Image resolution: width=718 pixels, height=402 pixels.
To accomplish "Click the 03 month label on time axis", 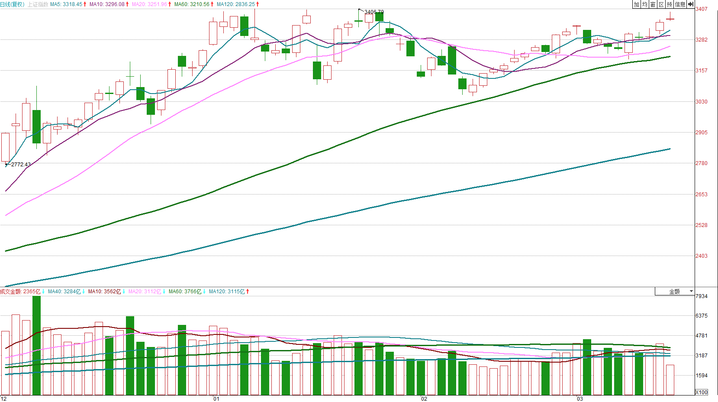I will pos(580,399).
